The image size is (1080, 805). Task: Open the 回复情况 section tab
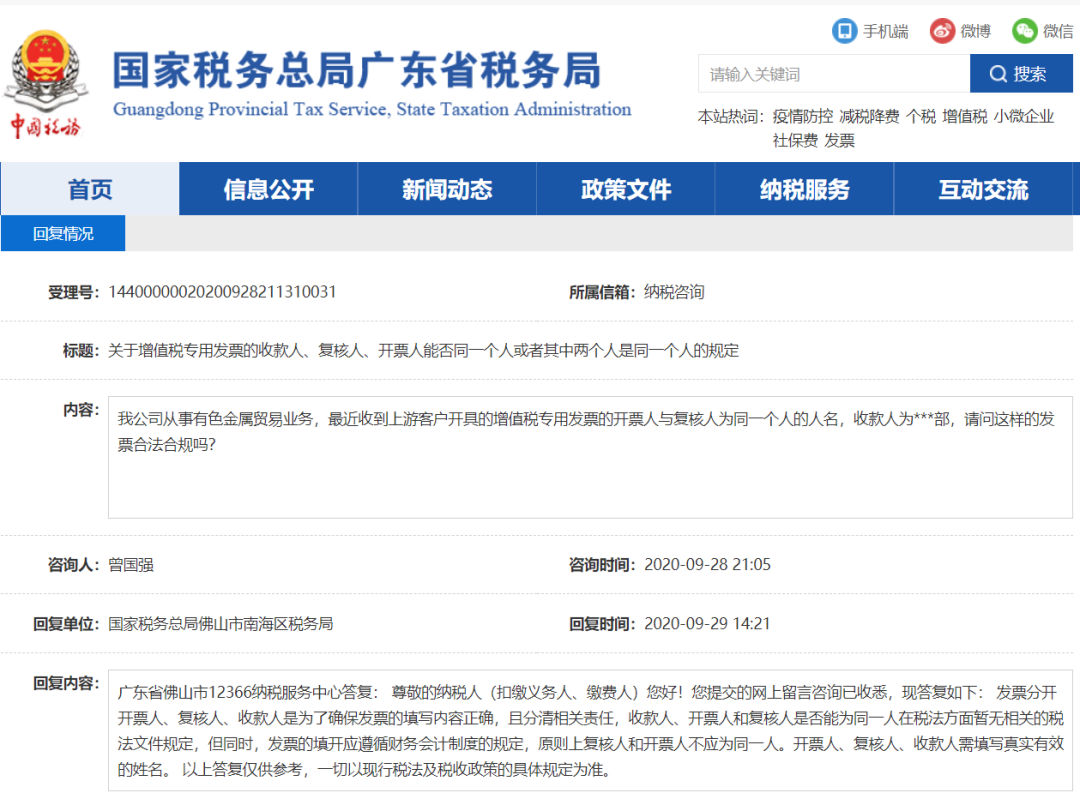(x=62, y=233)
